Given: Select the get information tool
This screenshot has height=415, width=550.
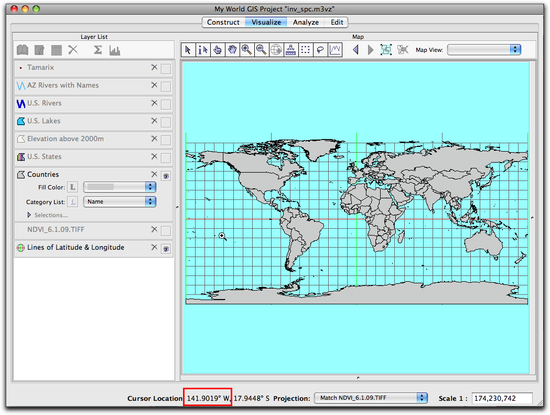Looking at the screenshot, I should (x=203, y=50).
